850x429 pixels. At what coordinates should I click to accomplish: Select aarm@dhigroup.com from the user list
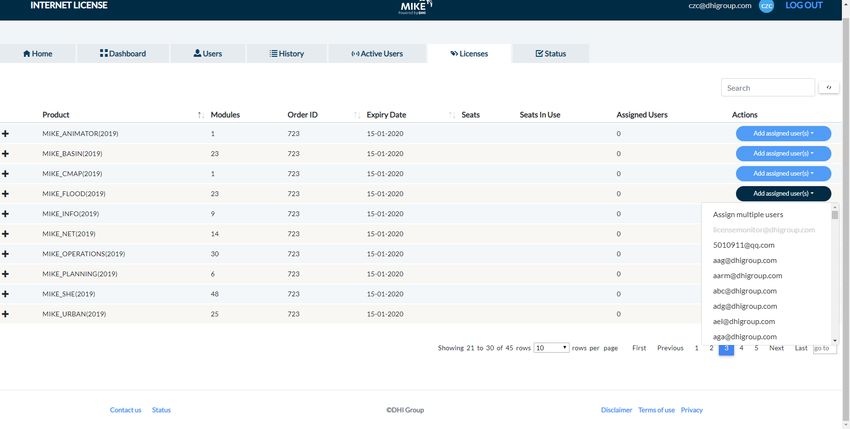click(747, 276)
